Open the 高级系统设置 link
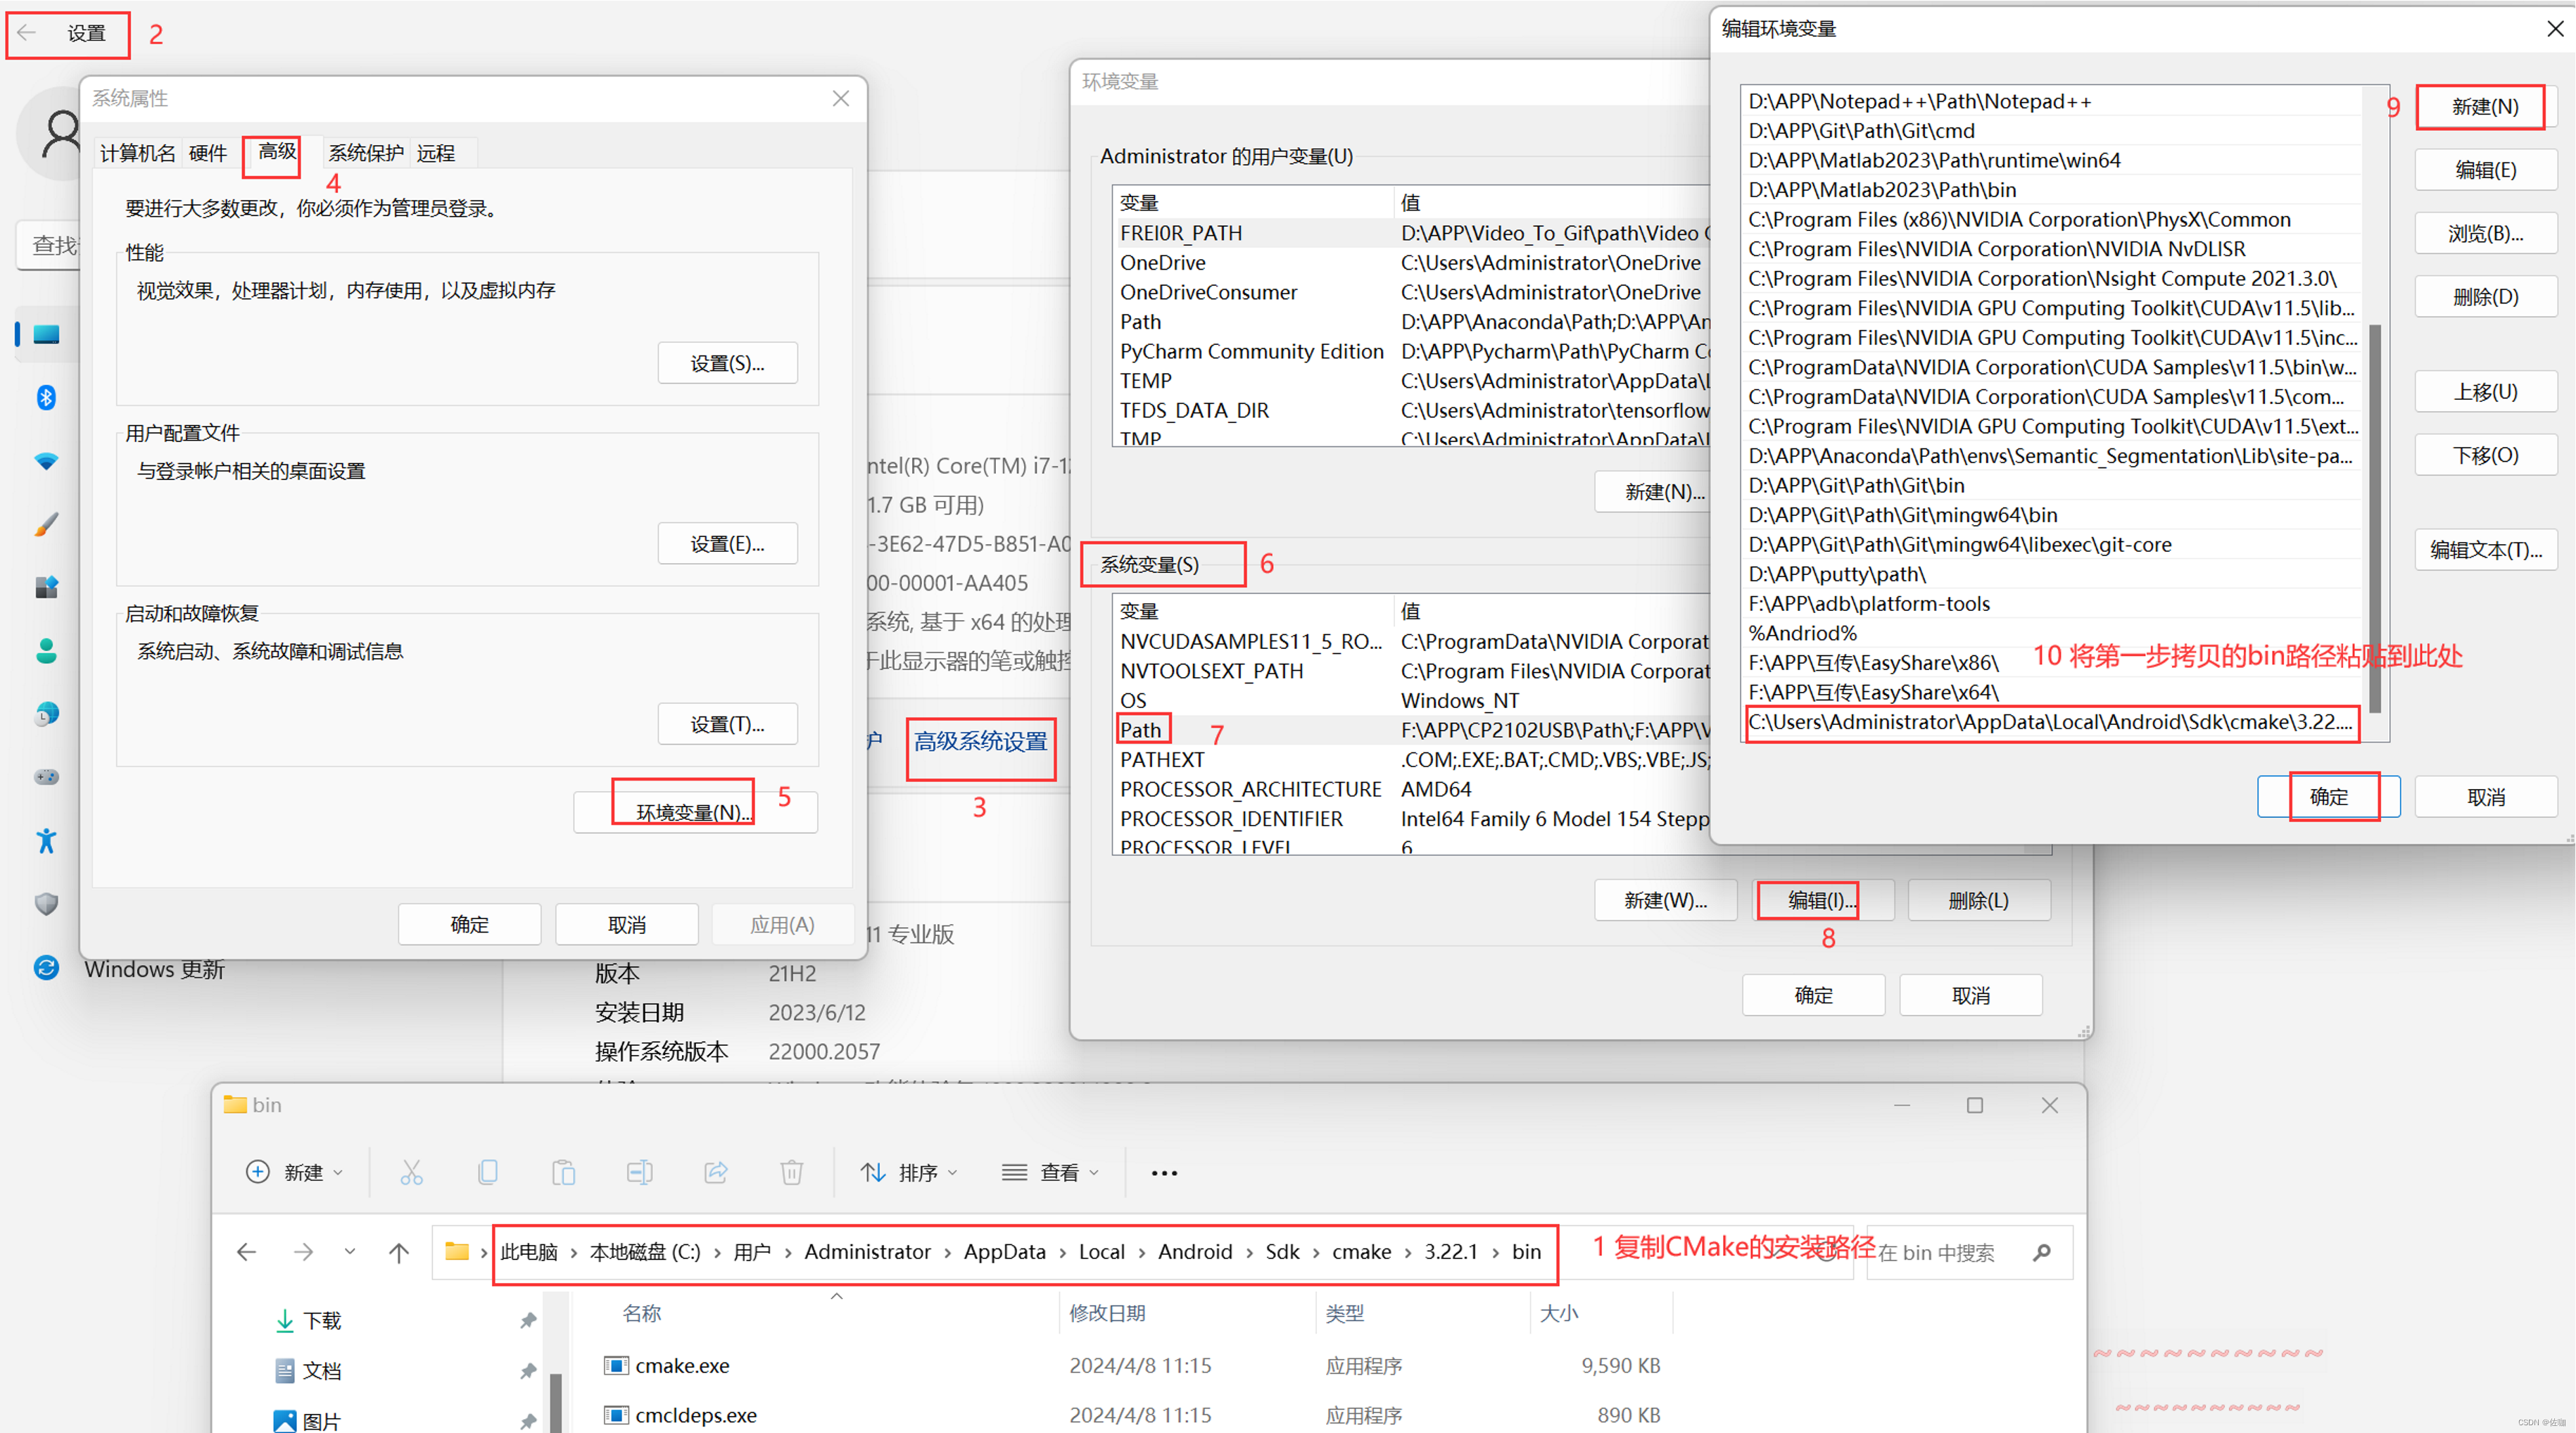 [980, 741]
